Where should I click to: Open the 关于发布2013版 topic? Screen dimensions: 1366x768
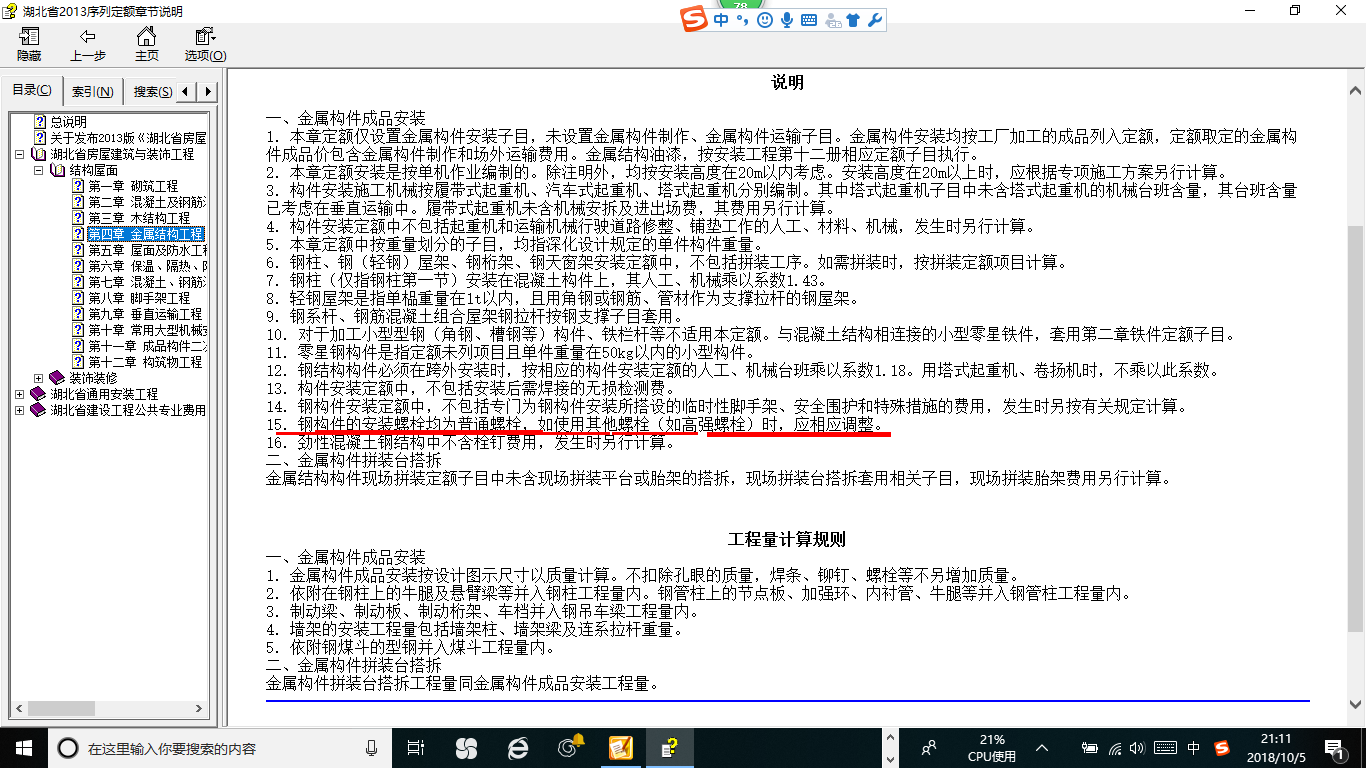tap(128, 138)
